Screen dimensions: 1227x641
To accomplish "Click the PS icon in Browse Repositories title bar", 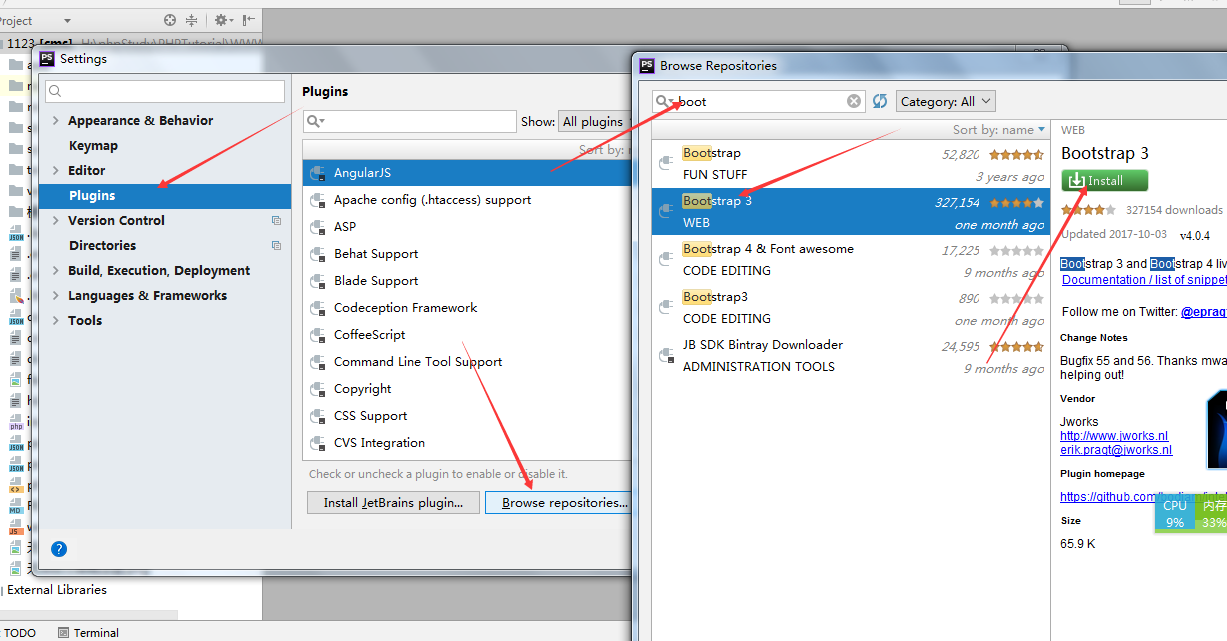I will [x=647, y=65].
